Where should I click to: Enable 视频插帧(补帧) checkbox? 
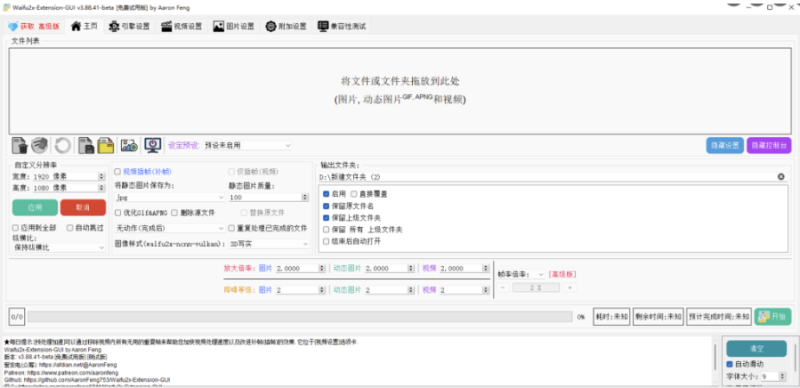[x=118, y=172]
